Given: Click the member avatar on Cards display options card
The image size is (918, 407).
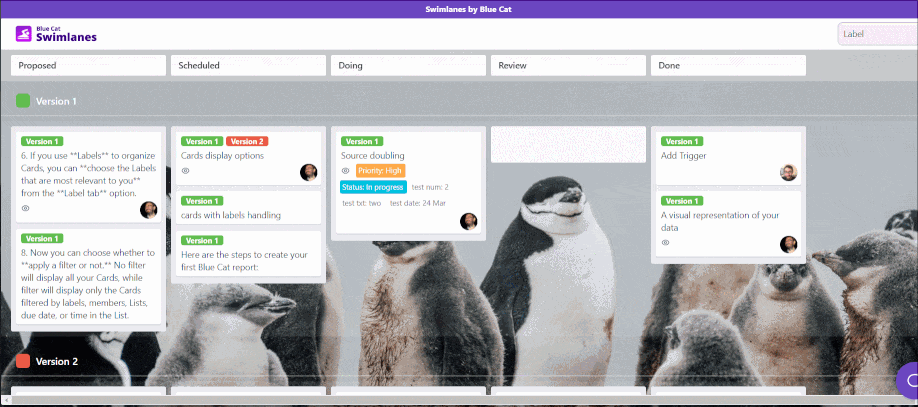Looking at the screenshot, I should [x=309, y=172].
